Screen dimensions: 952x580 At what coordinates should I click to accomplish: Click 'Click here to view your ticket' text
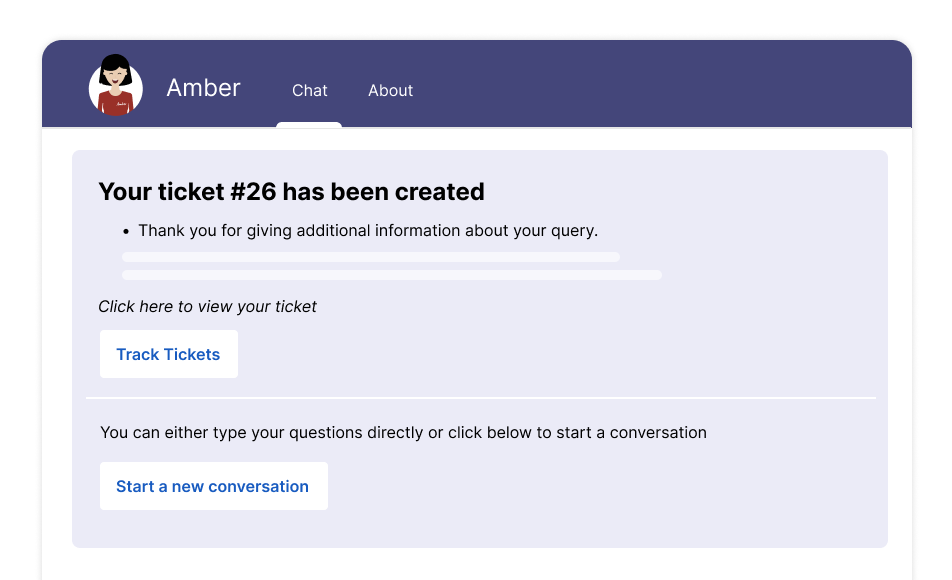[x=207, y=306]
